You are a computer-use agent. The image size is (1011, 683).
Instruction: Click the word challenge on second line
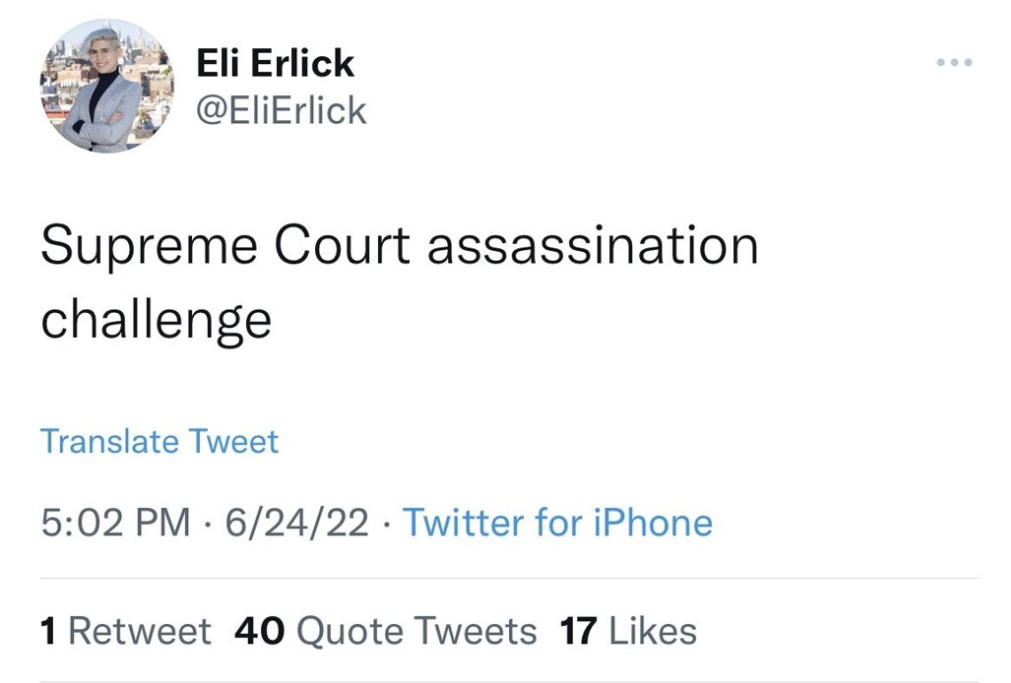point(156,319)
